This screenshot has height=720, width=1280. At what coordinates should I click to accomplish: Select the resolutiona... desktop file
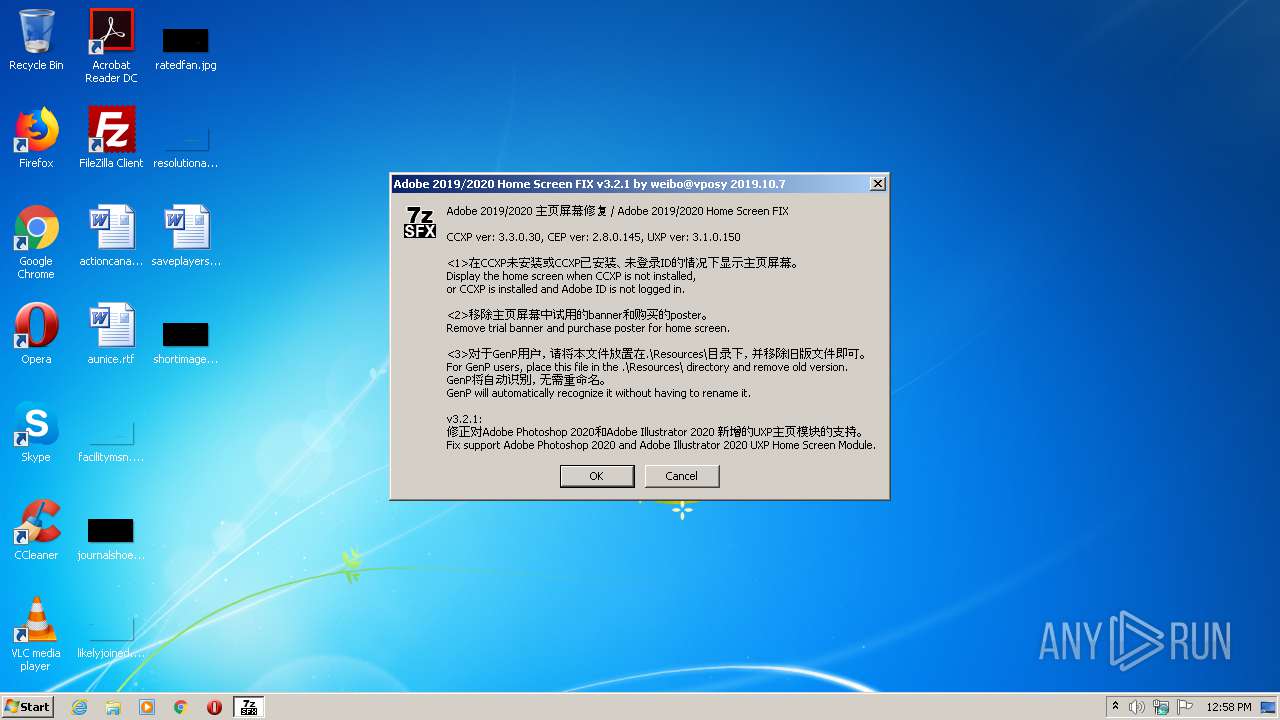[186, 145]
